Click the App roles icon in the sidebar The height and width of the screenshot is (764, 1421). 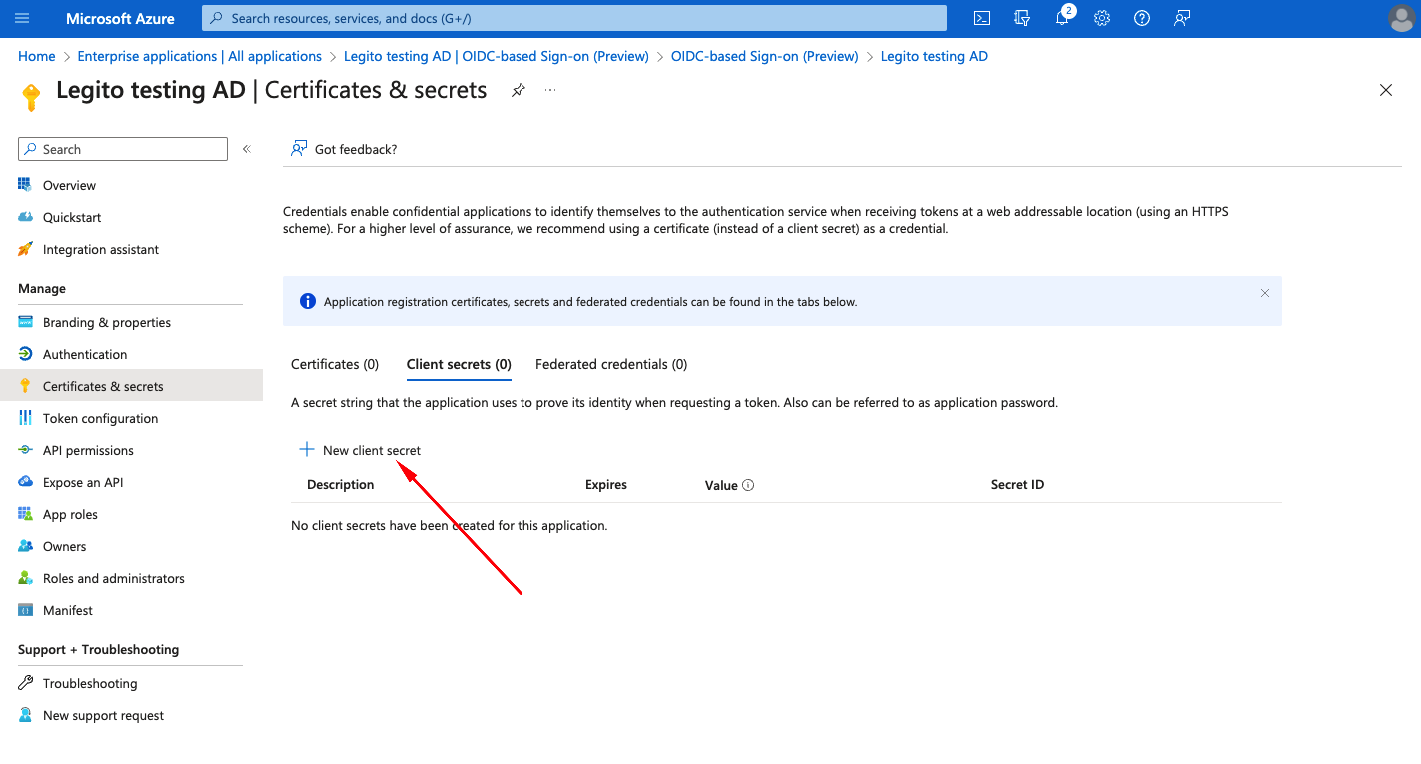click(x=25, y=514)
